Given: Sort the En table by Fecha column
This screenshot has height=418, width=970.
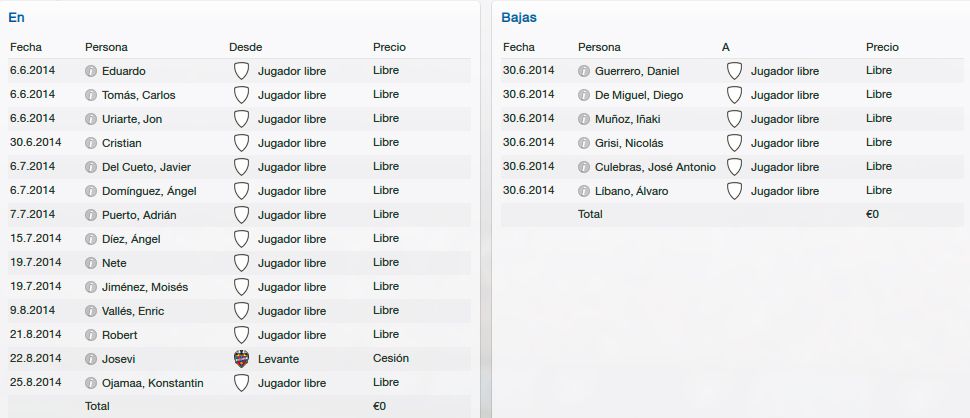Looking at the screenshot, I should 26,47.
